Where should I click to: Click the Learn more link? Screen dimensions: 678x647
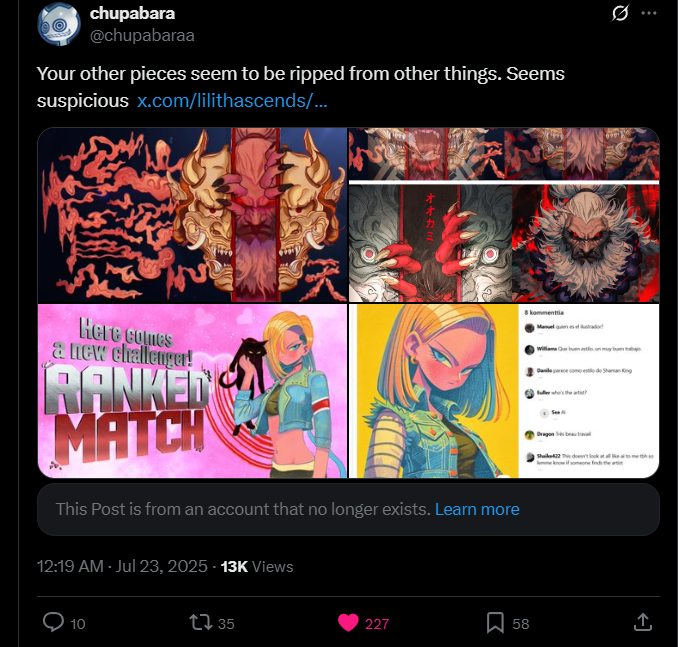tap(477, 509)
